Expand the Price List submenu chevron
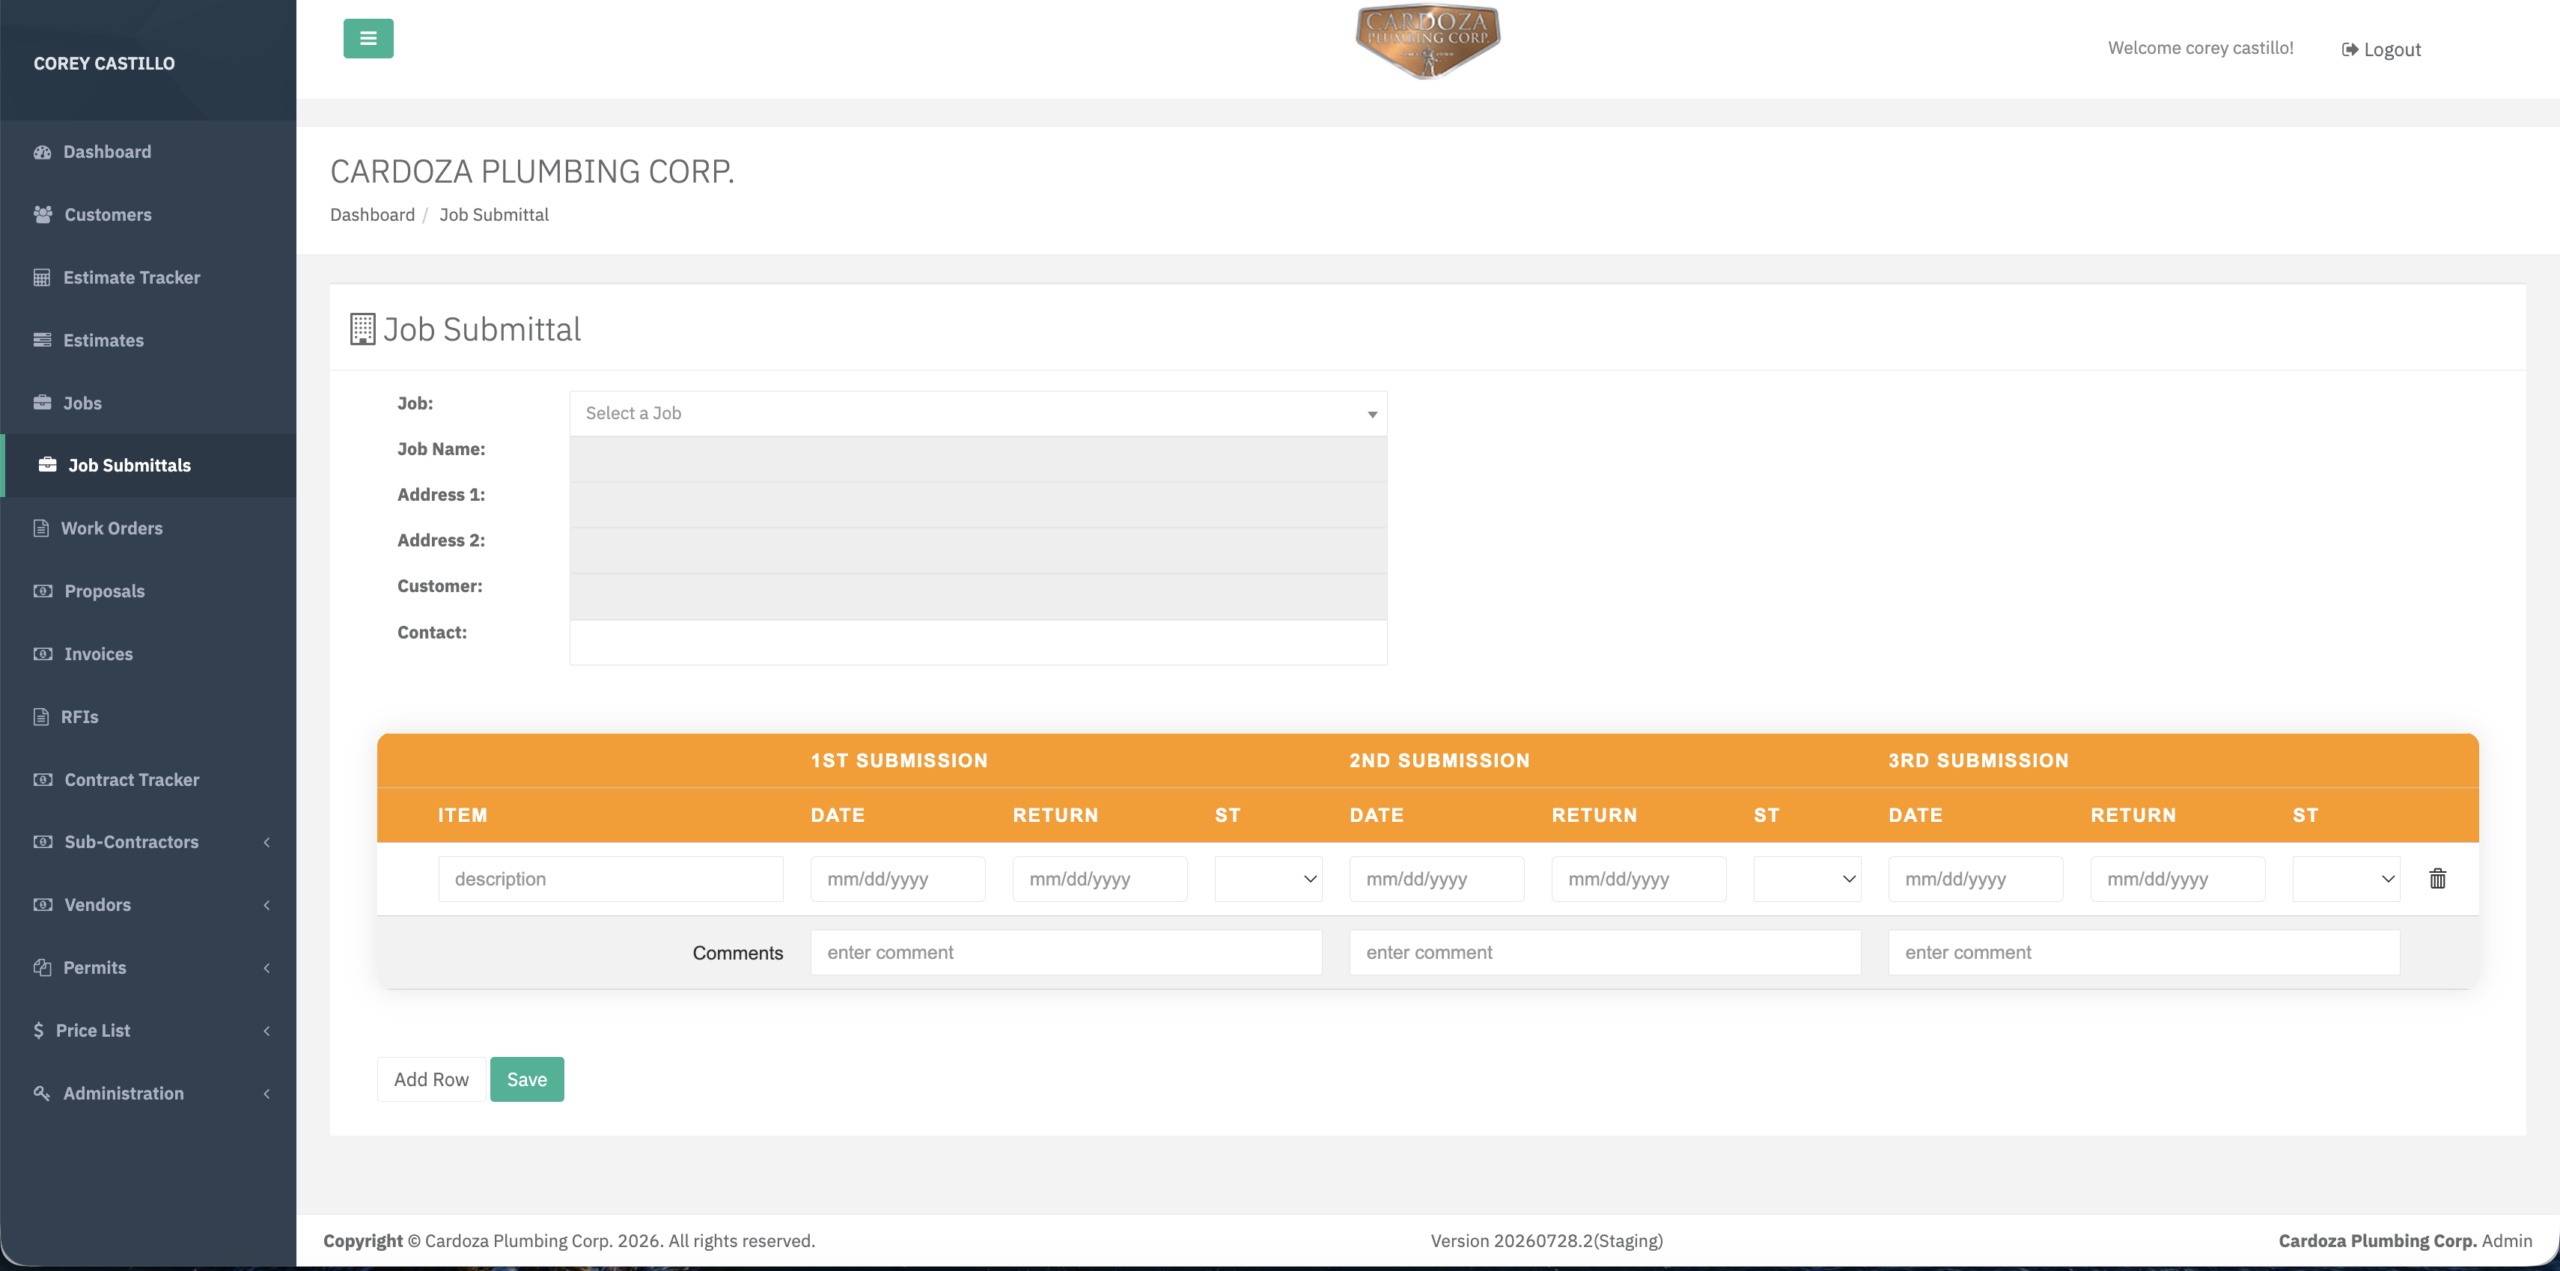 tap(267, 1032)
